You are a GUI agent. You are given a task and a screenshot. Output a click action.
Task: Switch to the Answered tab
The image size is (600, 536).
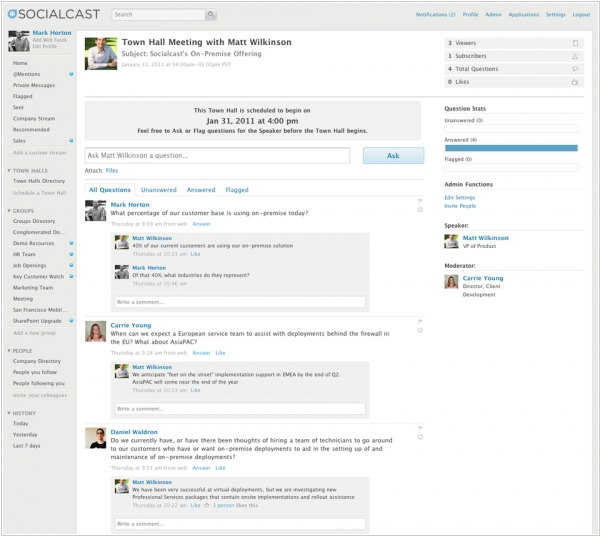pyautogui.click(x=201, y=190)
